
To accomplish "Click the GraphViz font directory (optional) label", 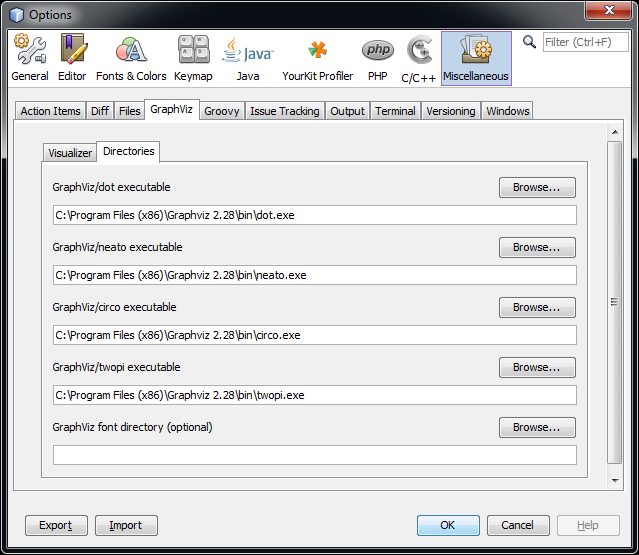I will tap(132, 427).
